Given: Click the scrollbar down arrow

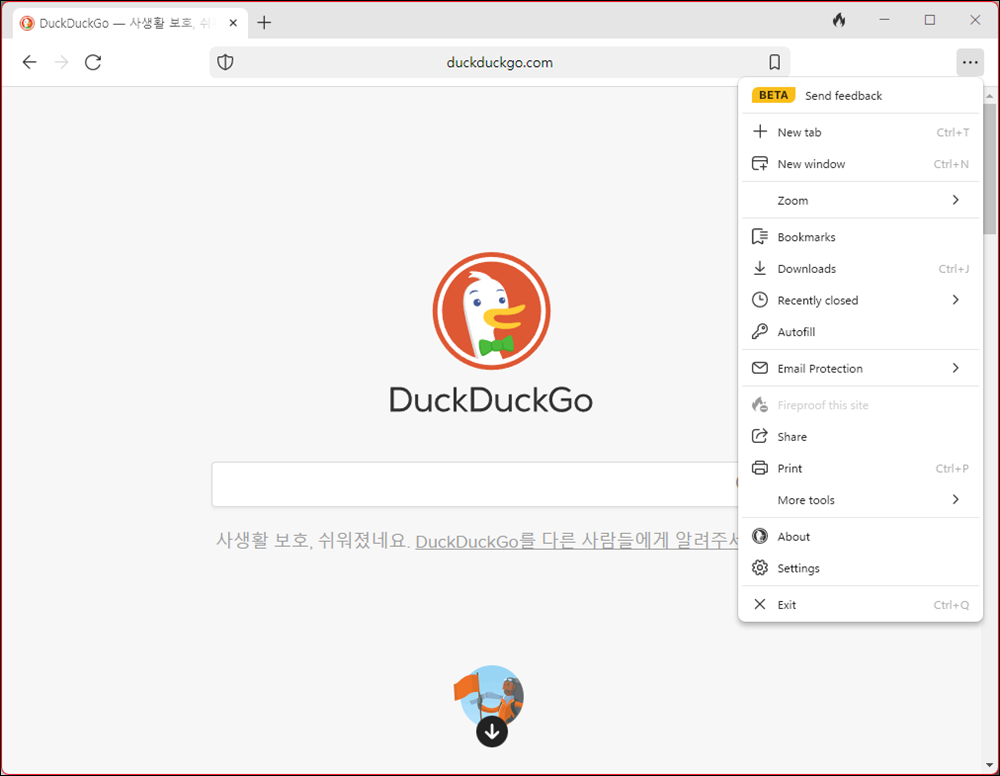Looking at the screenshot, I should coord(989,765).
